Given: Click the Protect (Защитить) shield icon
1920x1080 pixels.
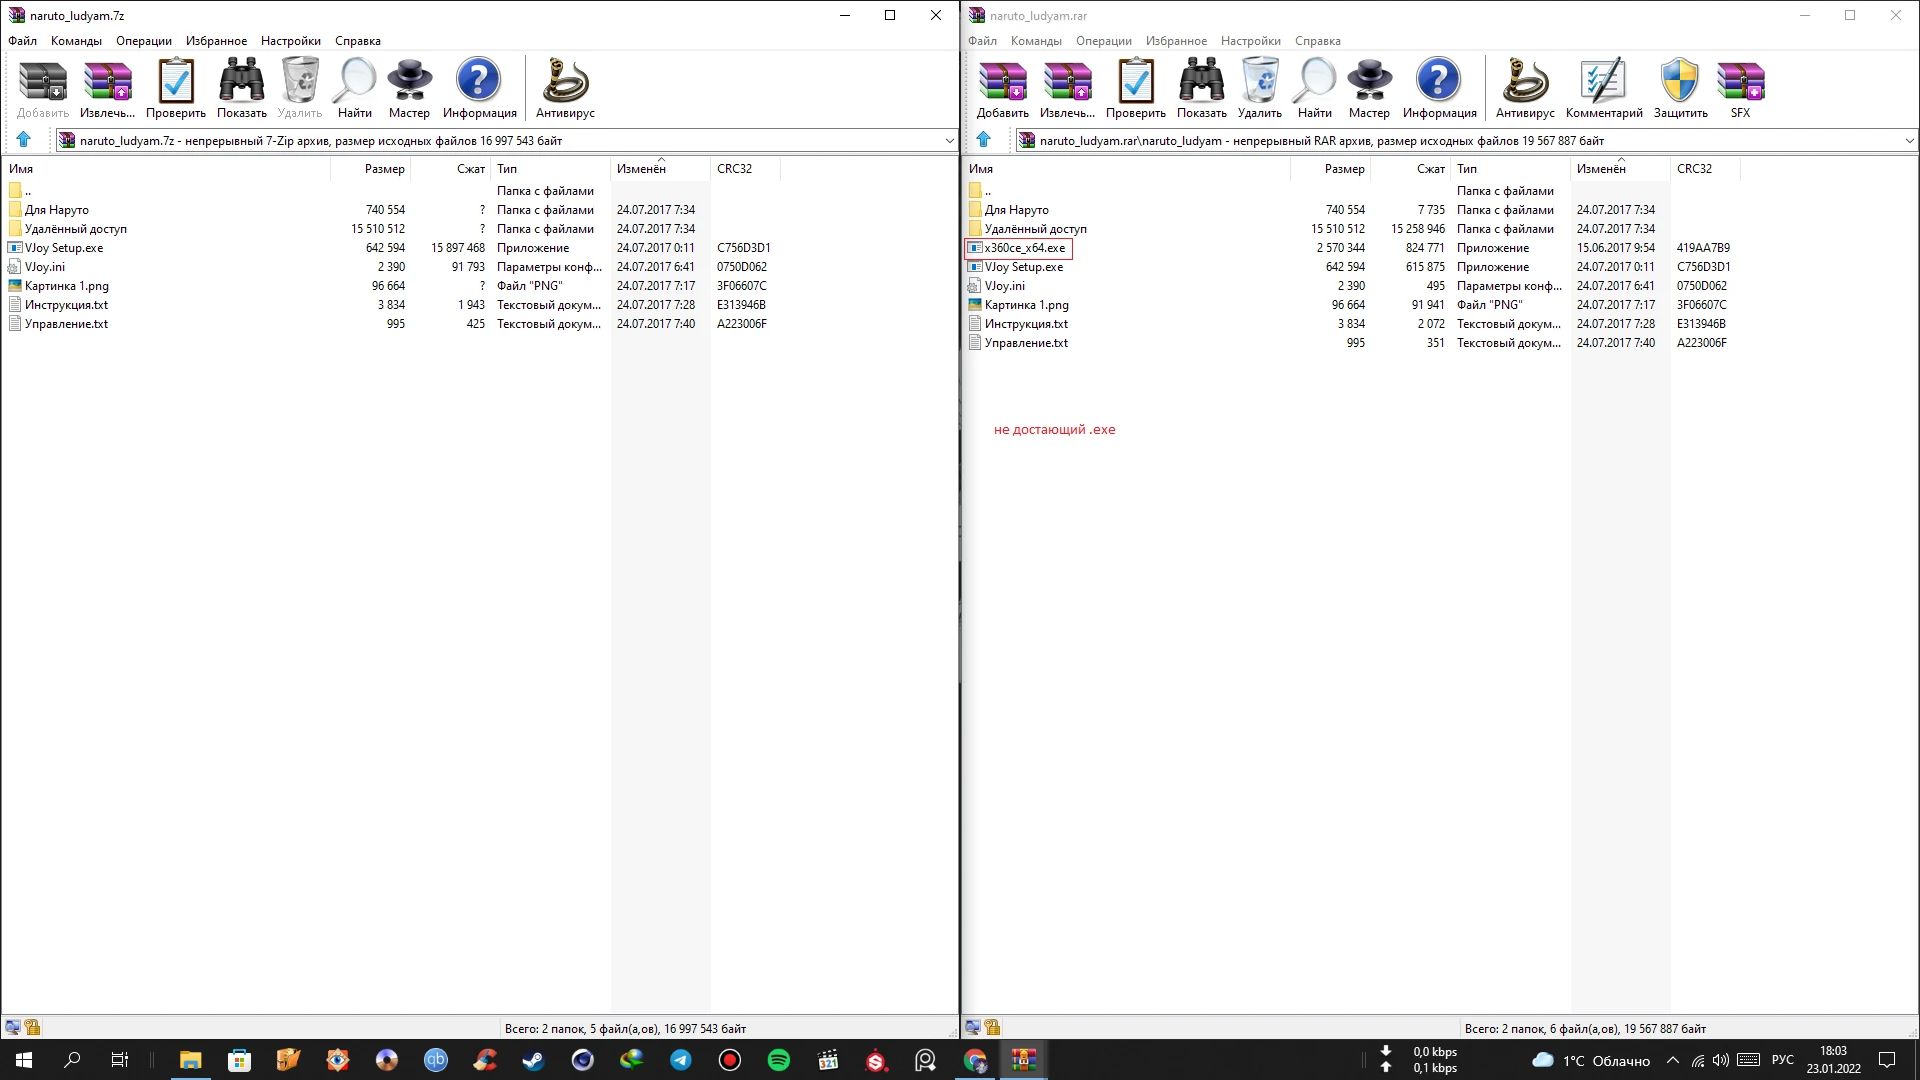Looking at the screenshot, I should click(1680, 88).
